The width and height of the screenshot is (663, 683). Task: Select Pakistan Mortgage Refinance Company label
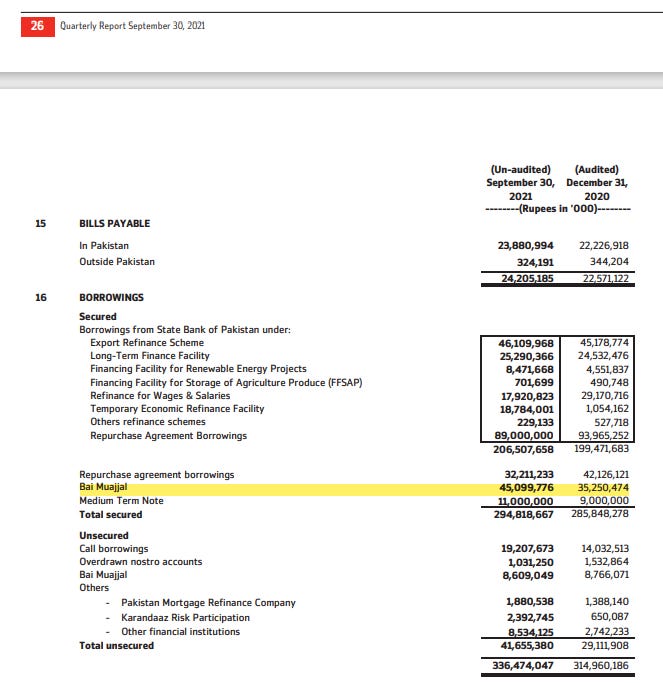(x=208, y=603)
